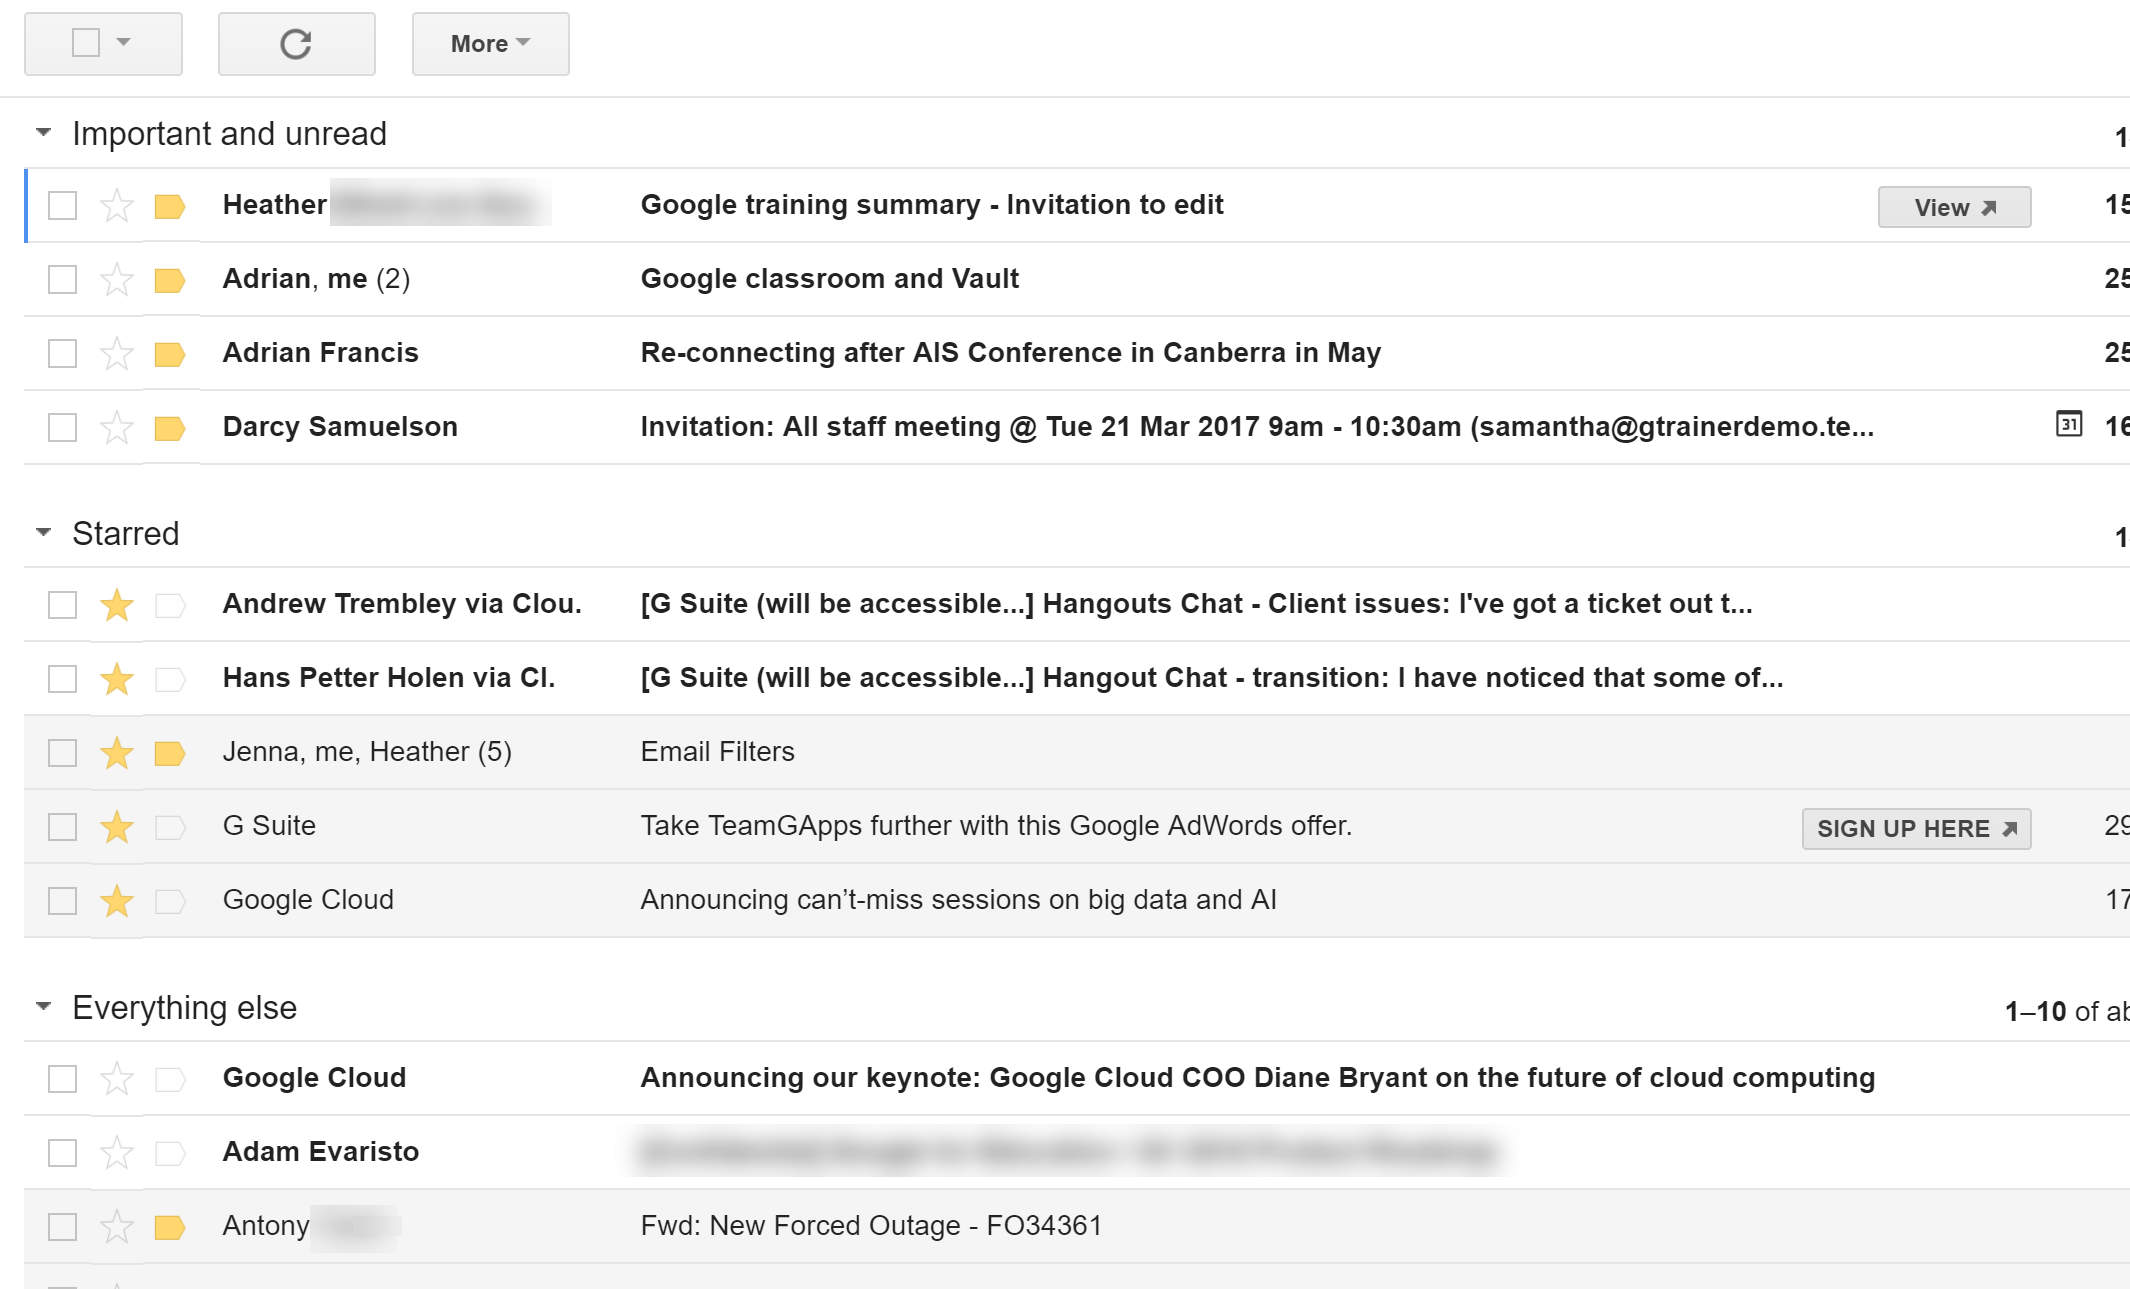Open the More actions dropdown
Viewport: 2130px width, 1289px height.
pos(491,44)
